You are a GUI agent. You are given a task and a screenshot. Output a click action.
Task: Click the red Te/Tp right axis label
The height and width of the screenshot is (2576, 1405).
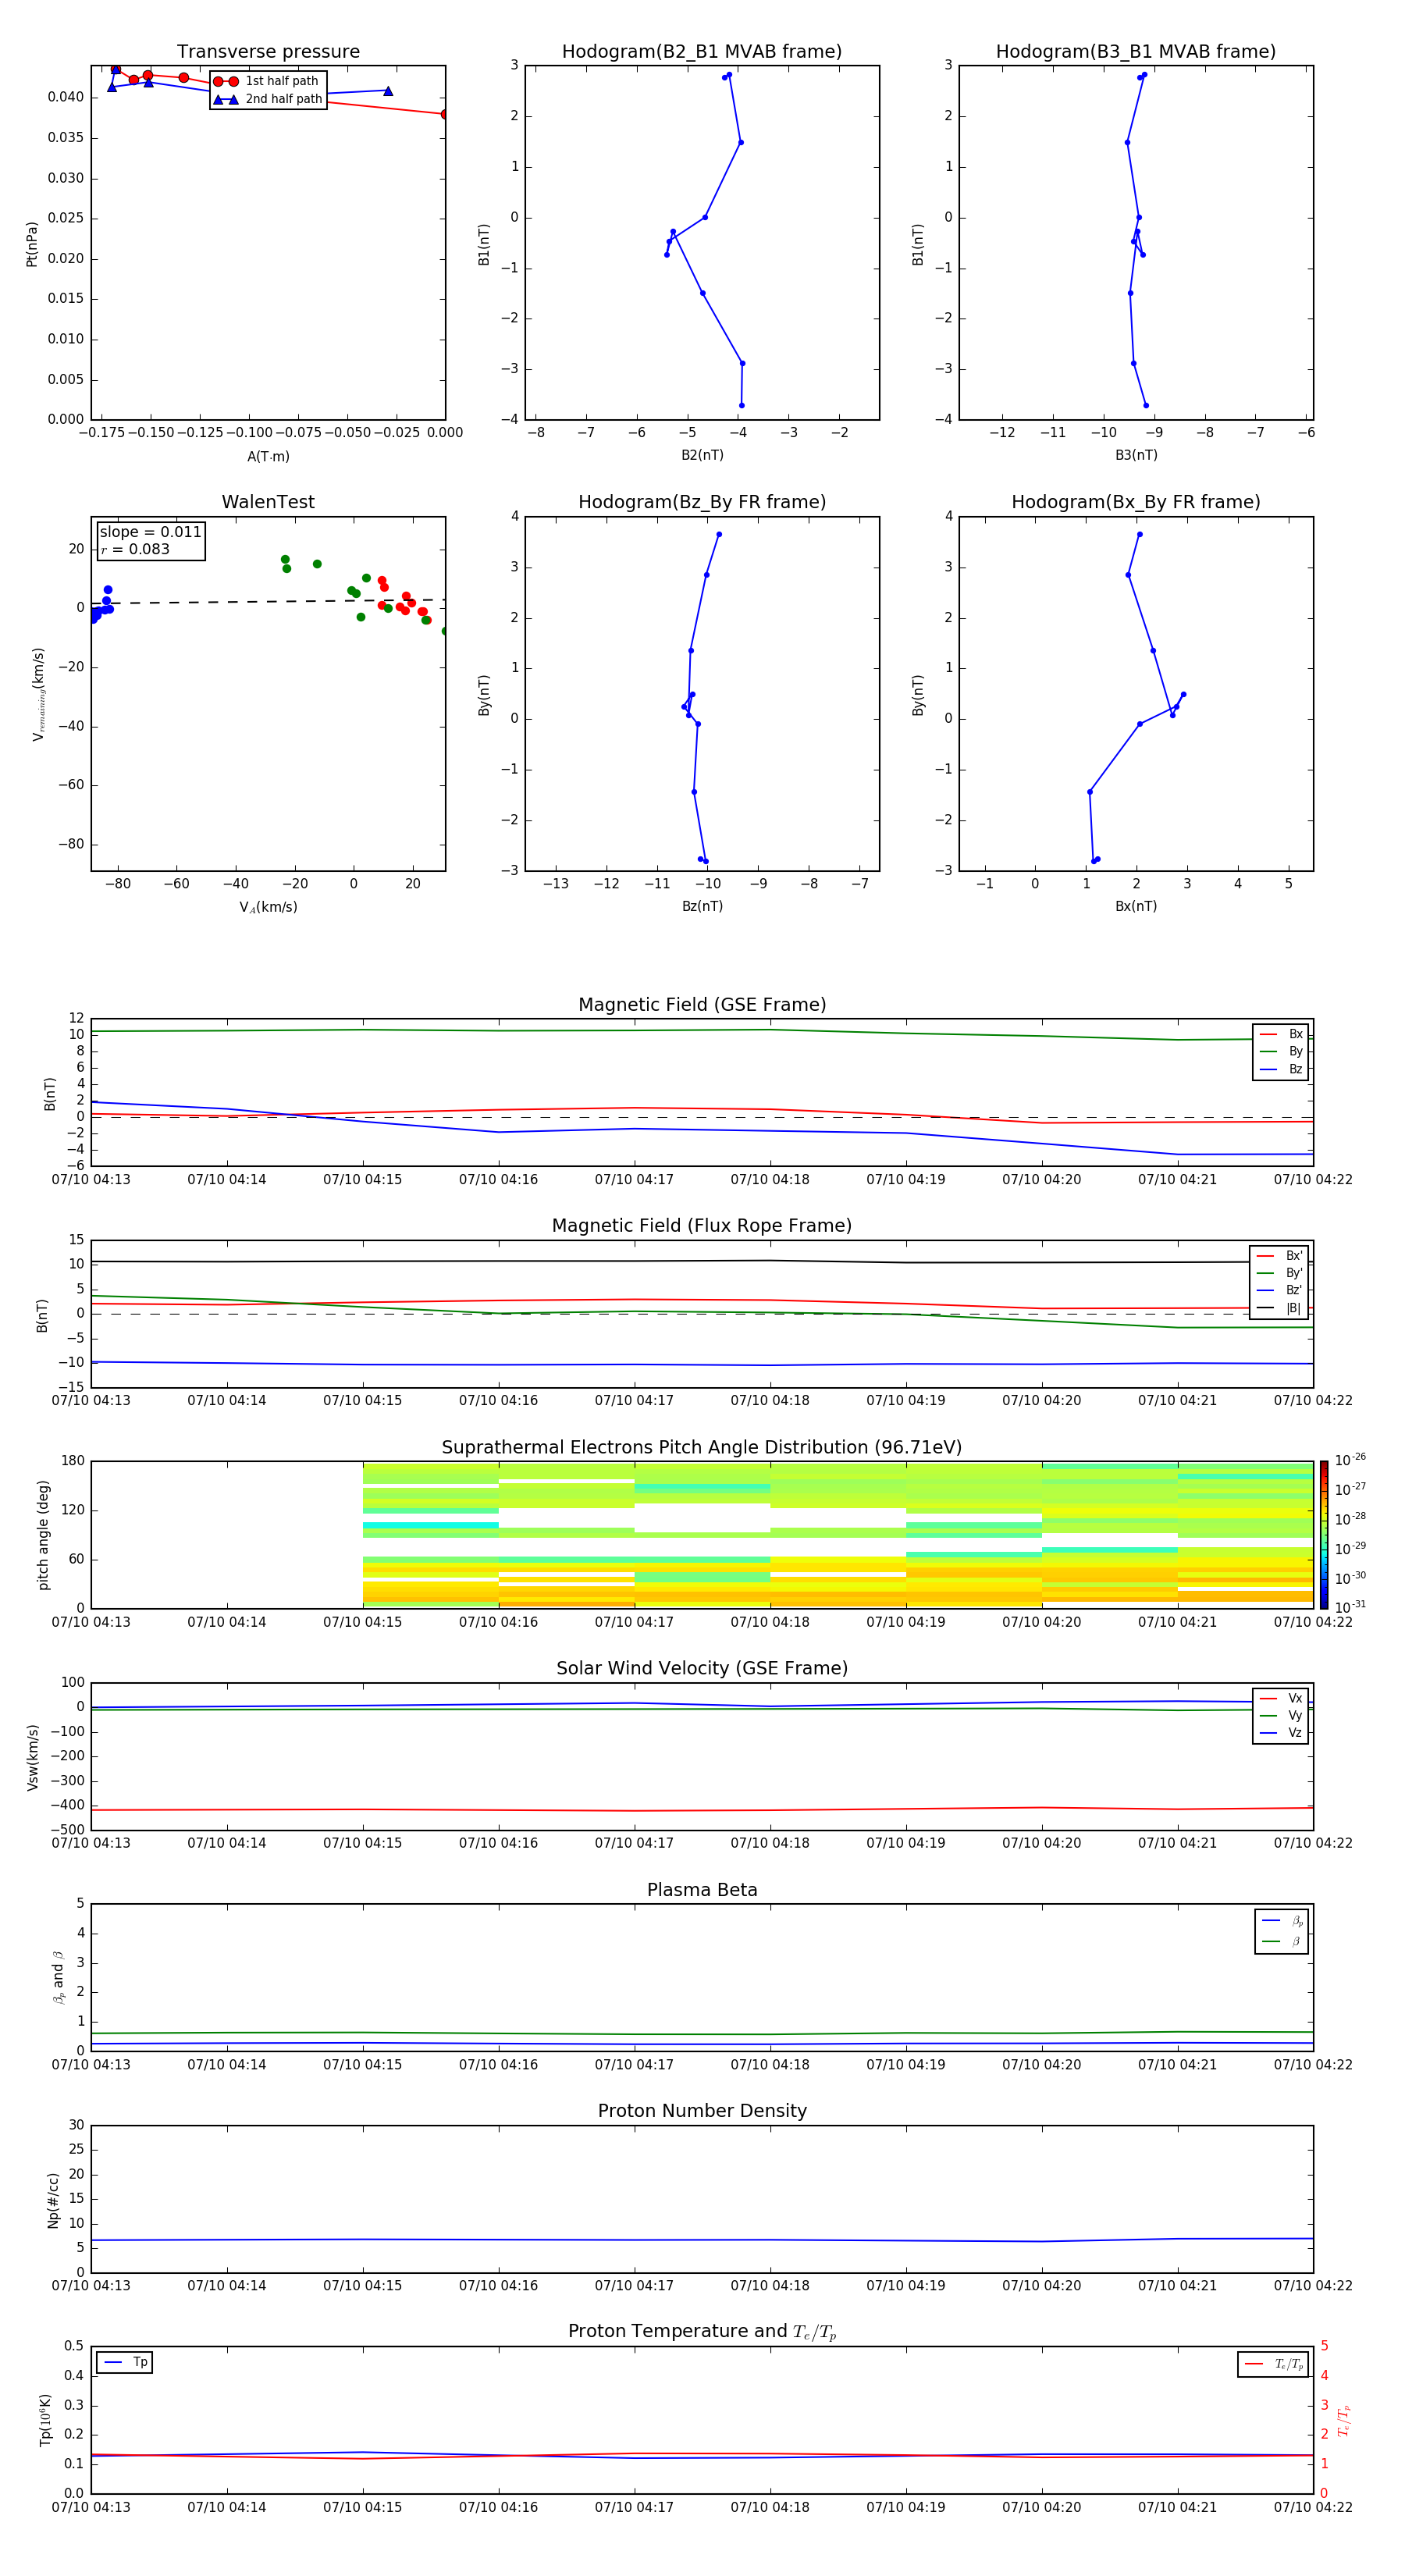pyautogui.click(x=1343, y=2420)
